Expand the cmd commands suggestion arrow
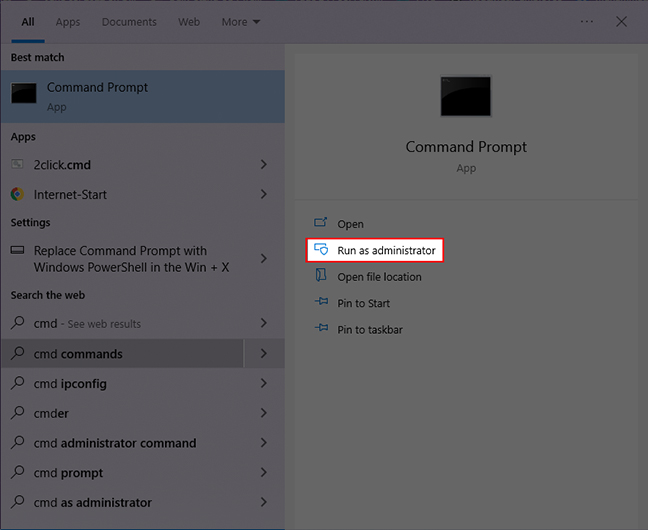The width and height of the screenshot is (648, 530). tap(263, 353)
